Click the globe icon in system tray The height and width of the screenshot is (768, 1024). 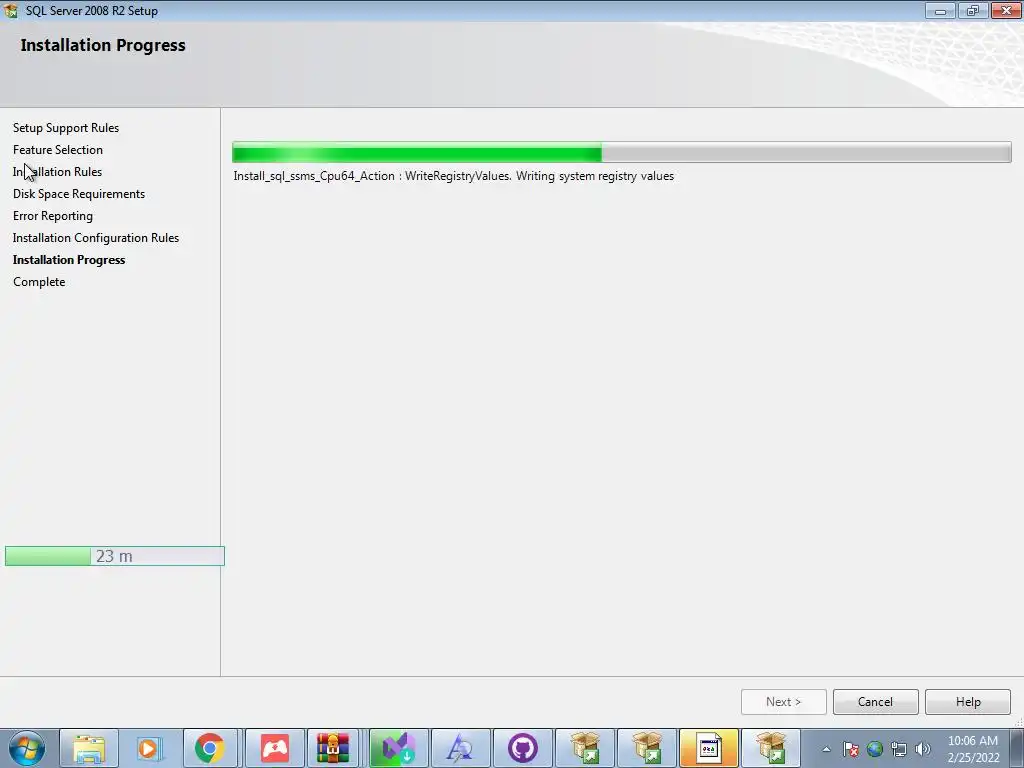[x=875, y=749]
